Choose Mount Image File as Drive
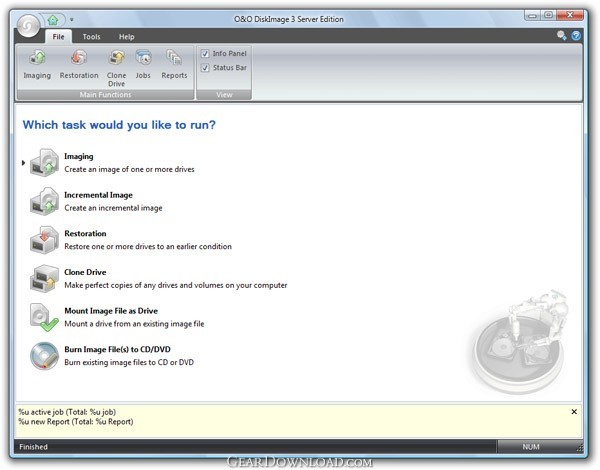The height and width of the screenshot is (470, 600). point(111,311)
